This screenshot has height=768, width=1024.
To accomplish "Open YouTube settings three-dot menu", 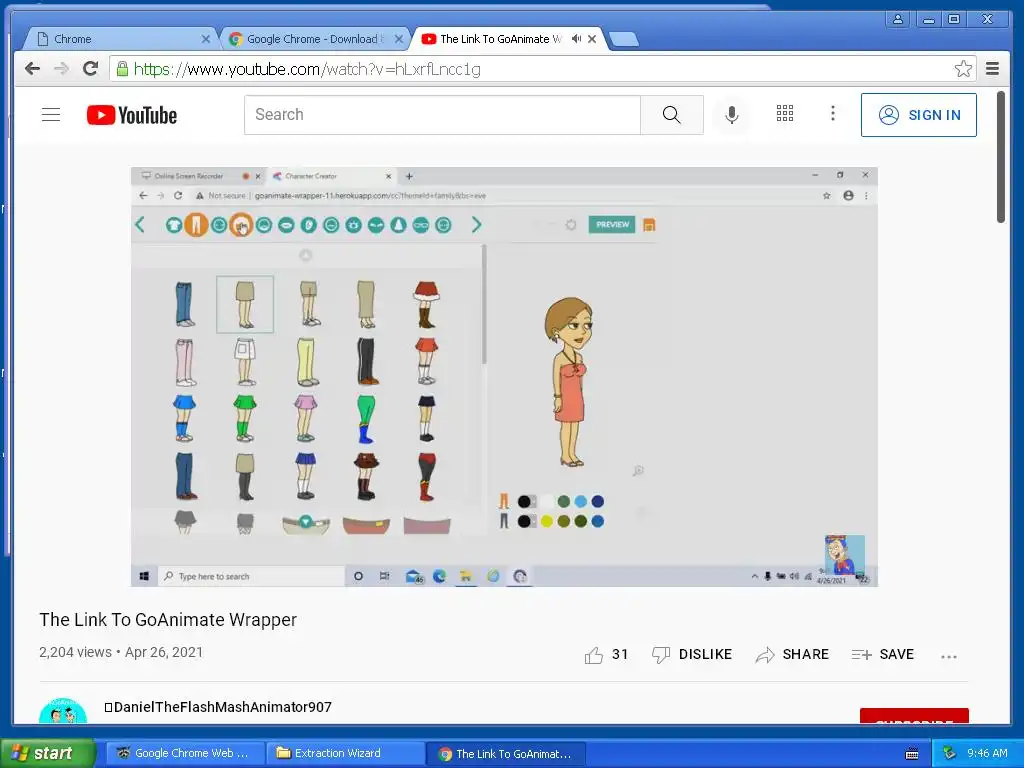I will point(833,114).
